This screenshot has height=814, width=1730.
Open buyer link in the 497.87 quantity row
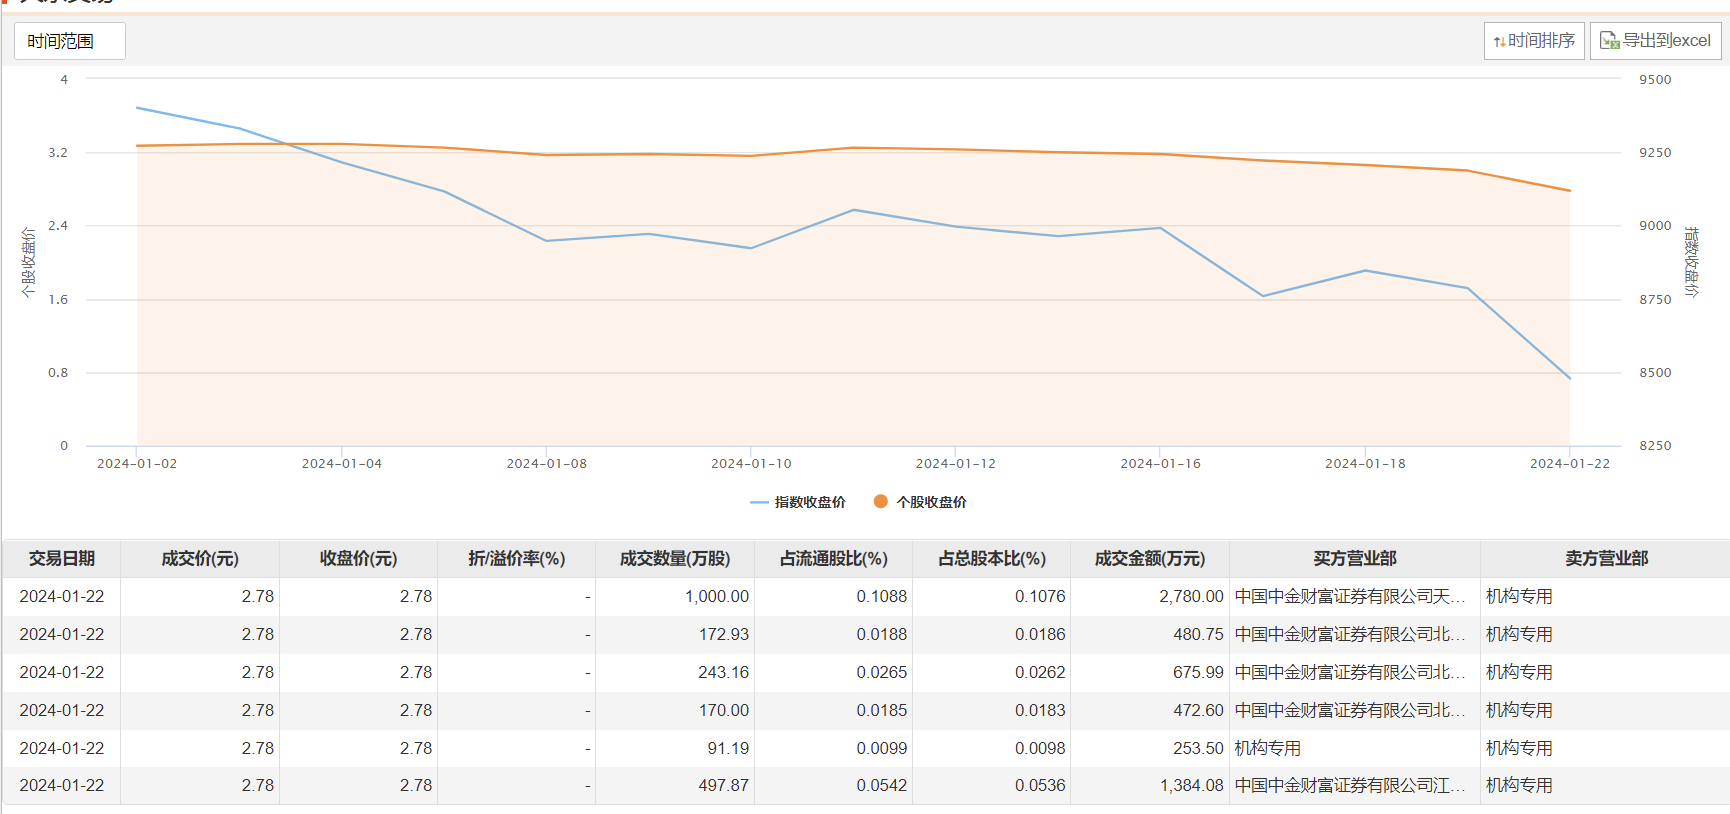coord(1349,786)
